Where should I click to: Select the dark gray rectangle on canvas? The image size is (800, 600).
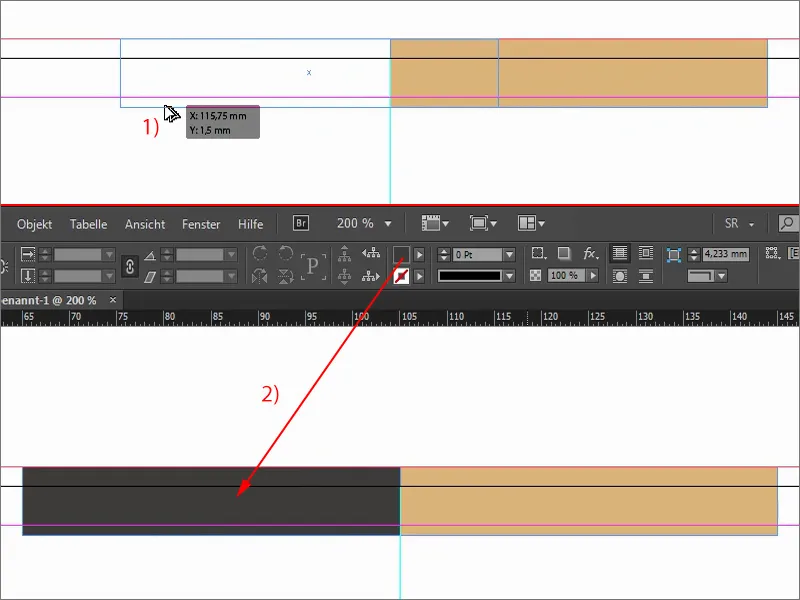pyautogui.click(x=211, y=501)
